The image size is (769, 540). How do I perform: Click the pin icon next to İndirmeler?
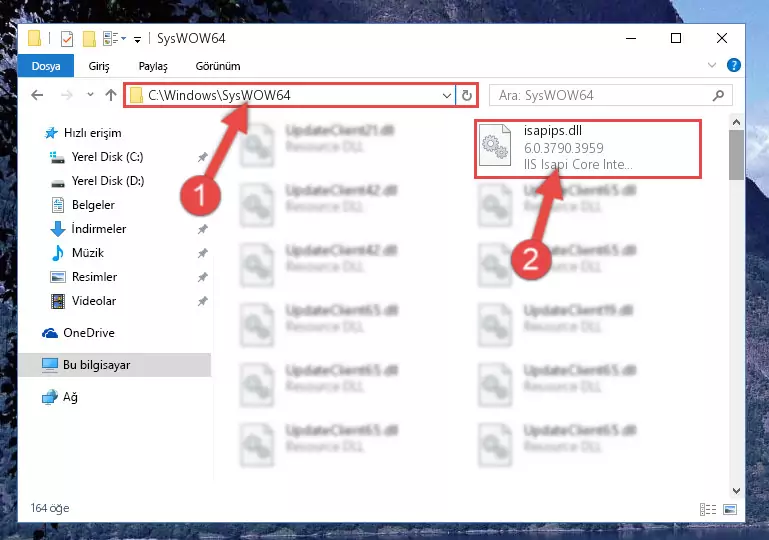click(203, 229)
